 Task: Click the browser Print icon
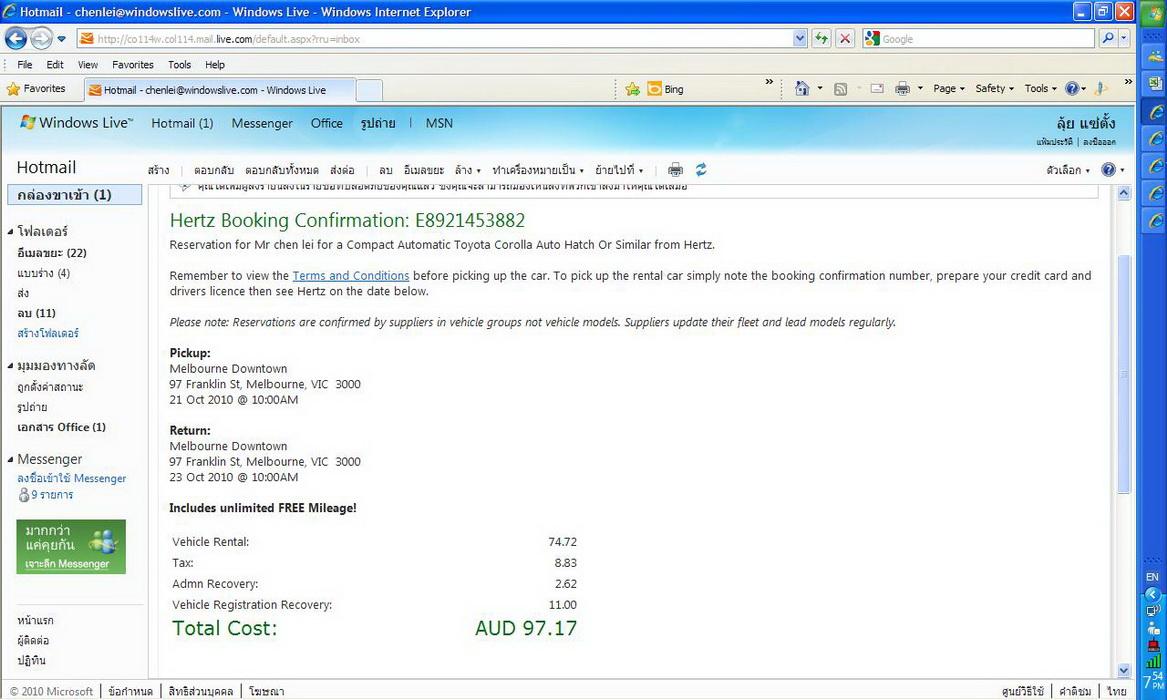tap(902, 89)
